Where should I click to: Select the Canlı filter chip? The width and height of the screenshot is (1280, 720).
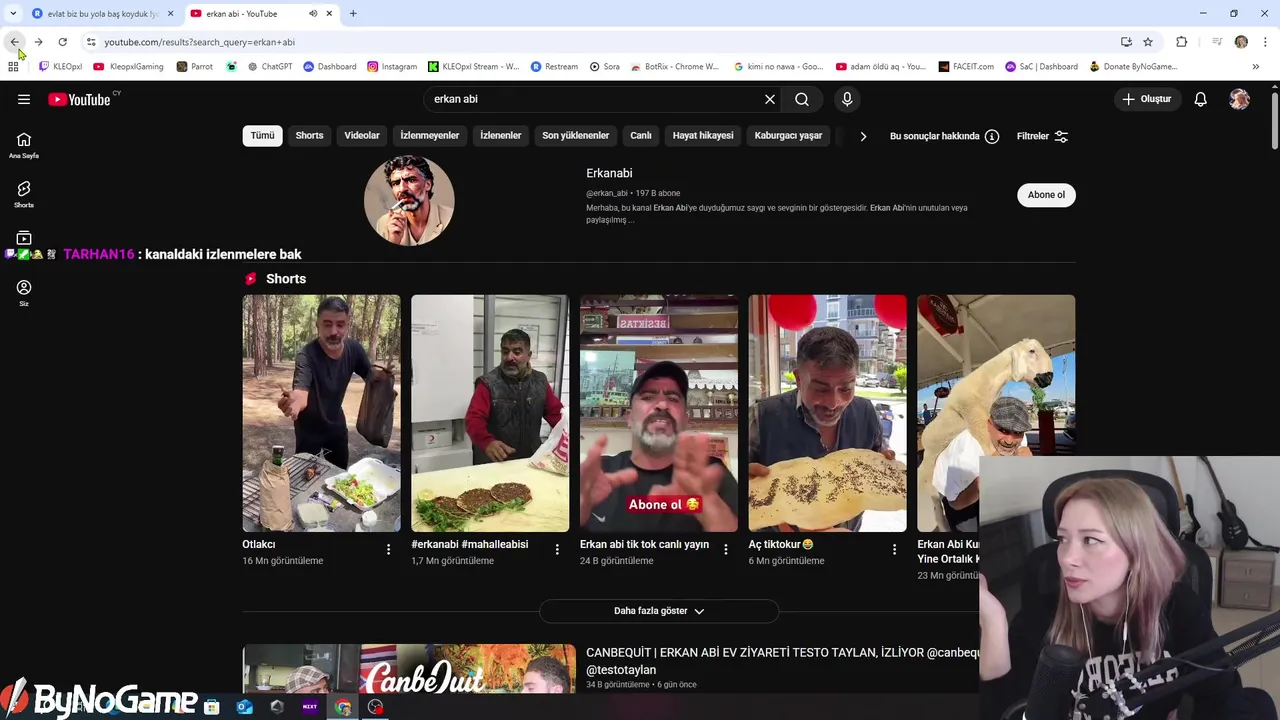(x=641, y=136)
